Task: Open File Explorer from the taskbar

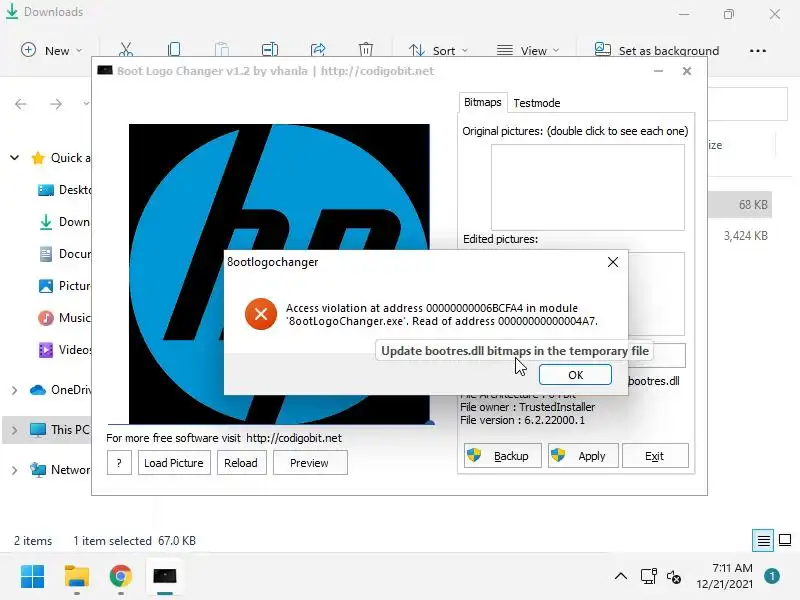Action: coord(77,577)
